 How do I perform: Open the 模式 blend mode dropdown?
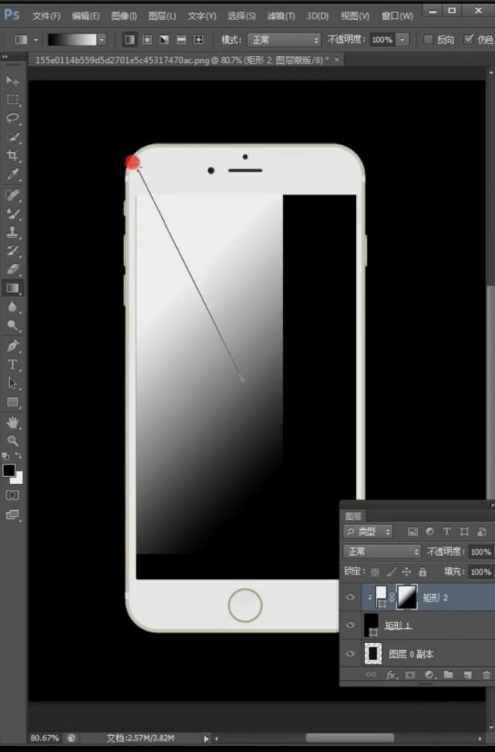click(284, 40)
